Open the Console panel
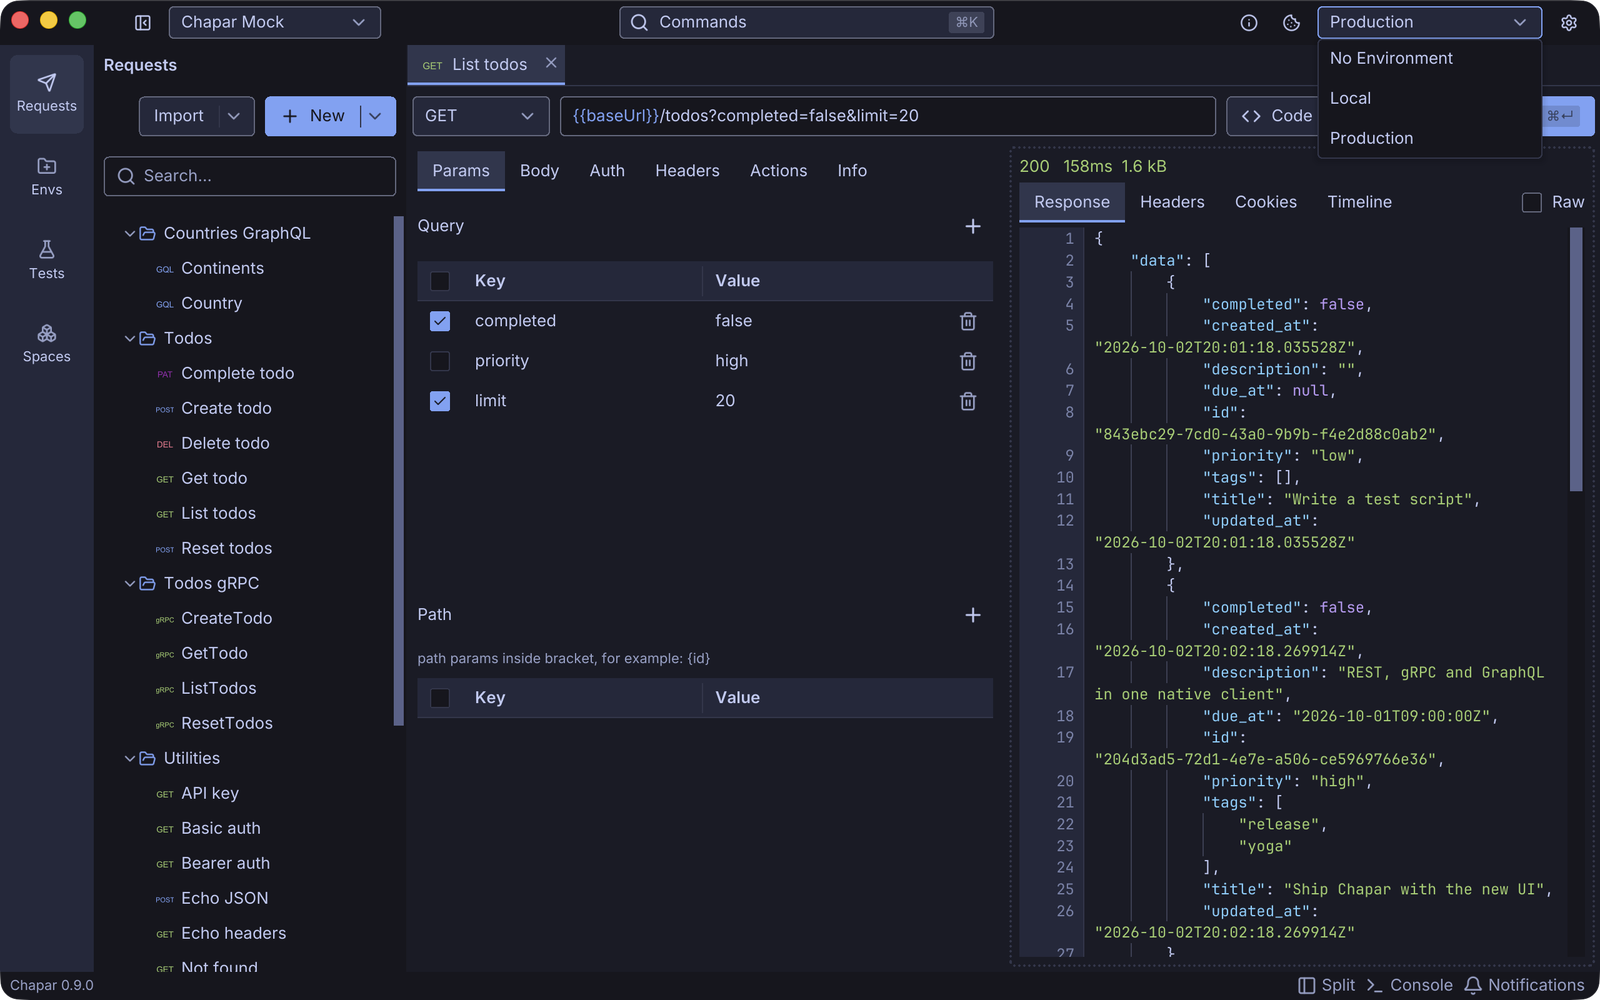 click(x=1409, y=985)
